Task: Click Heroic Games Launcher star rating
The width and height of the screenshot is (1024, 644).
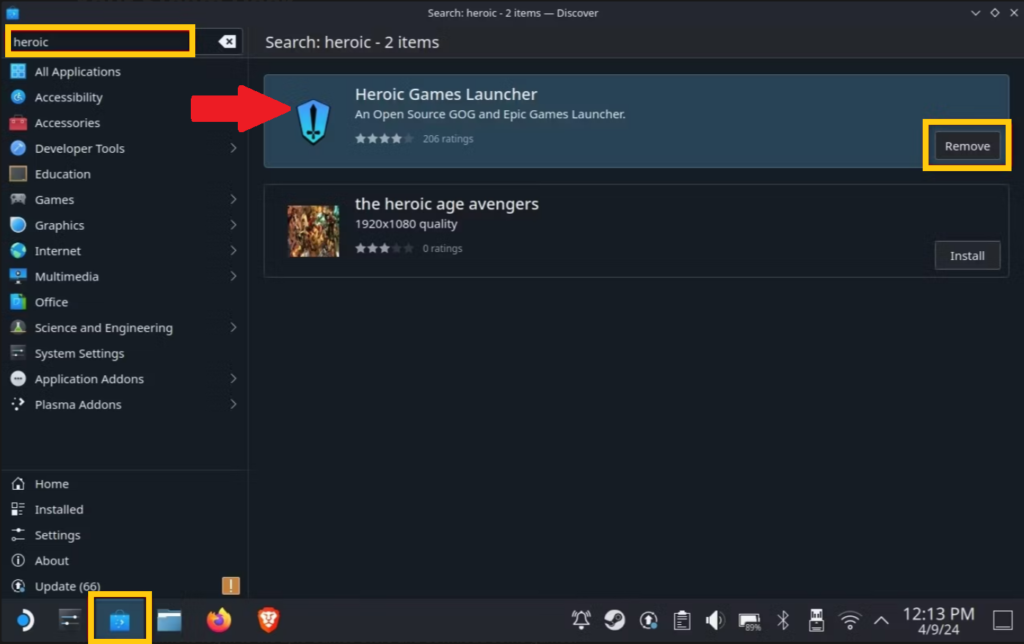Action: 384,138
